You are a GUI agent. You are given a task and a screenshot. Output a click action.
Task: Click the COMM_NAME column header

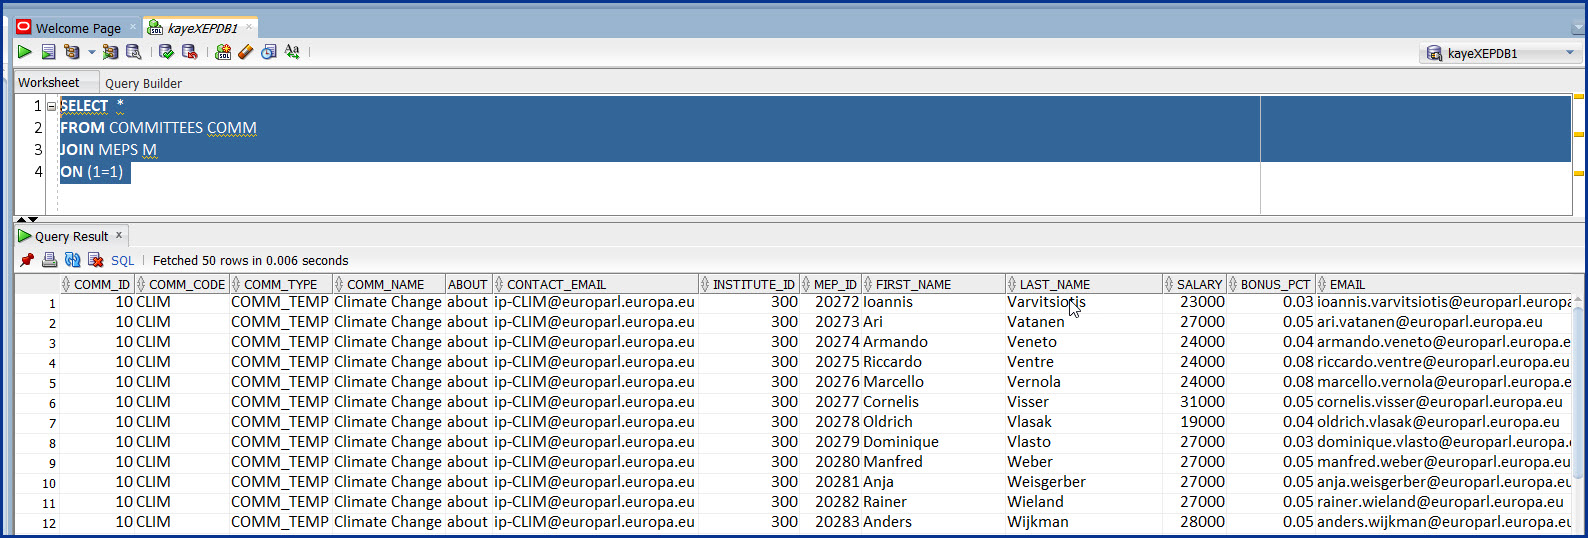coord(389,284)
